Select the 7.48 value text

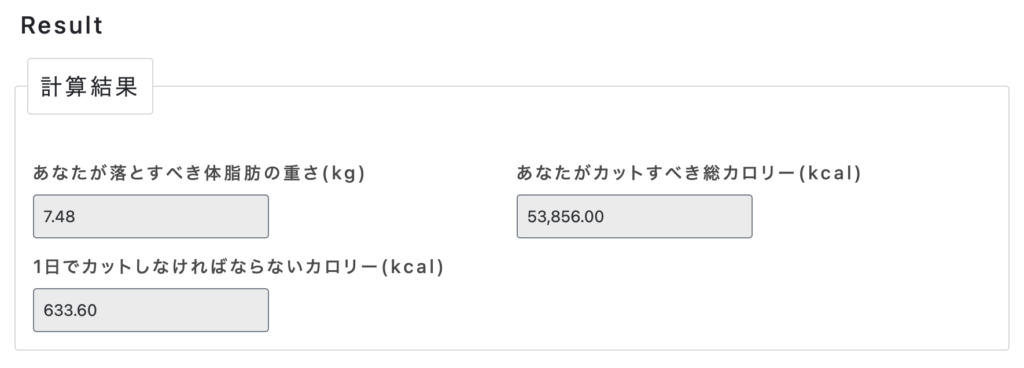pyautogui.click(x=59, y=217)
